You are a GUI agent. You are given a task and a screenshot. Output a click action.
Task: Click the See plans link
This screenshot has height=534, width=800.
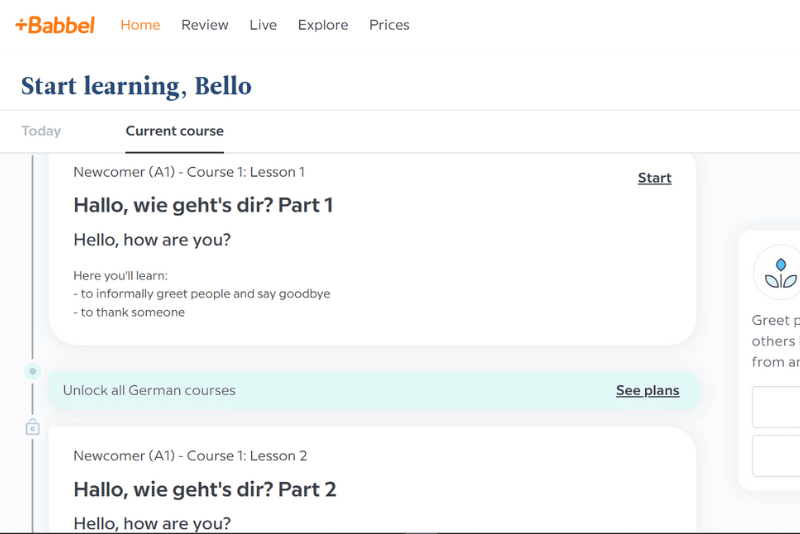(647, 390)
